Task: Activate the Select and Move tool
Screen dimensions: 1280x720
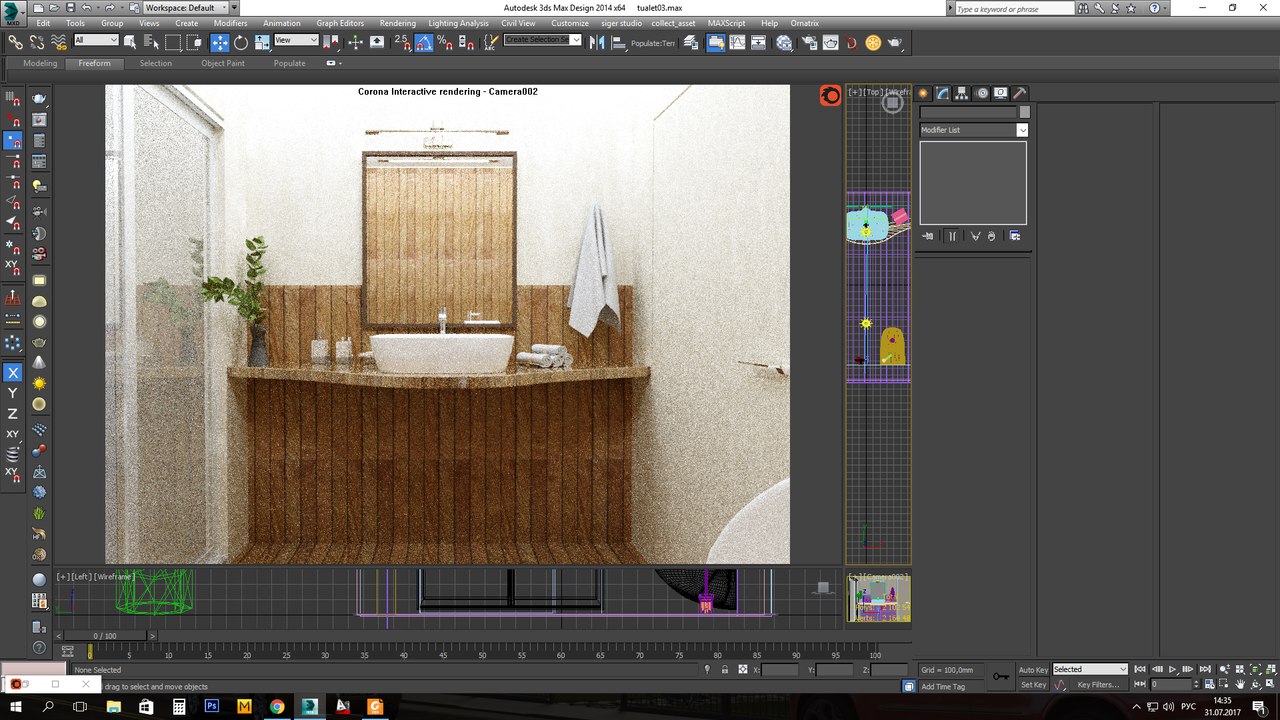Action: click(x=220, y=42)
